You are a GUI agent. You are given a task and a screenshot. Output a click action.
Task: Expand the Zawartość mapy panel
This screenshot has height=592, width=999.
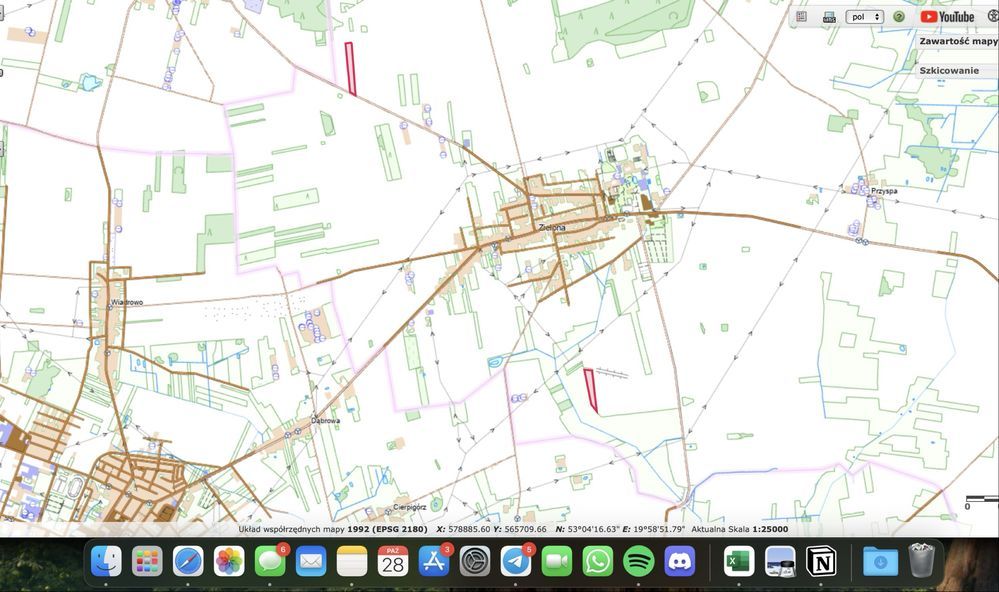pyautogui.click(x=958, y=42)
